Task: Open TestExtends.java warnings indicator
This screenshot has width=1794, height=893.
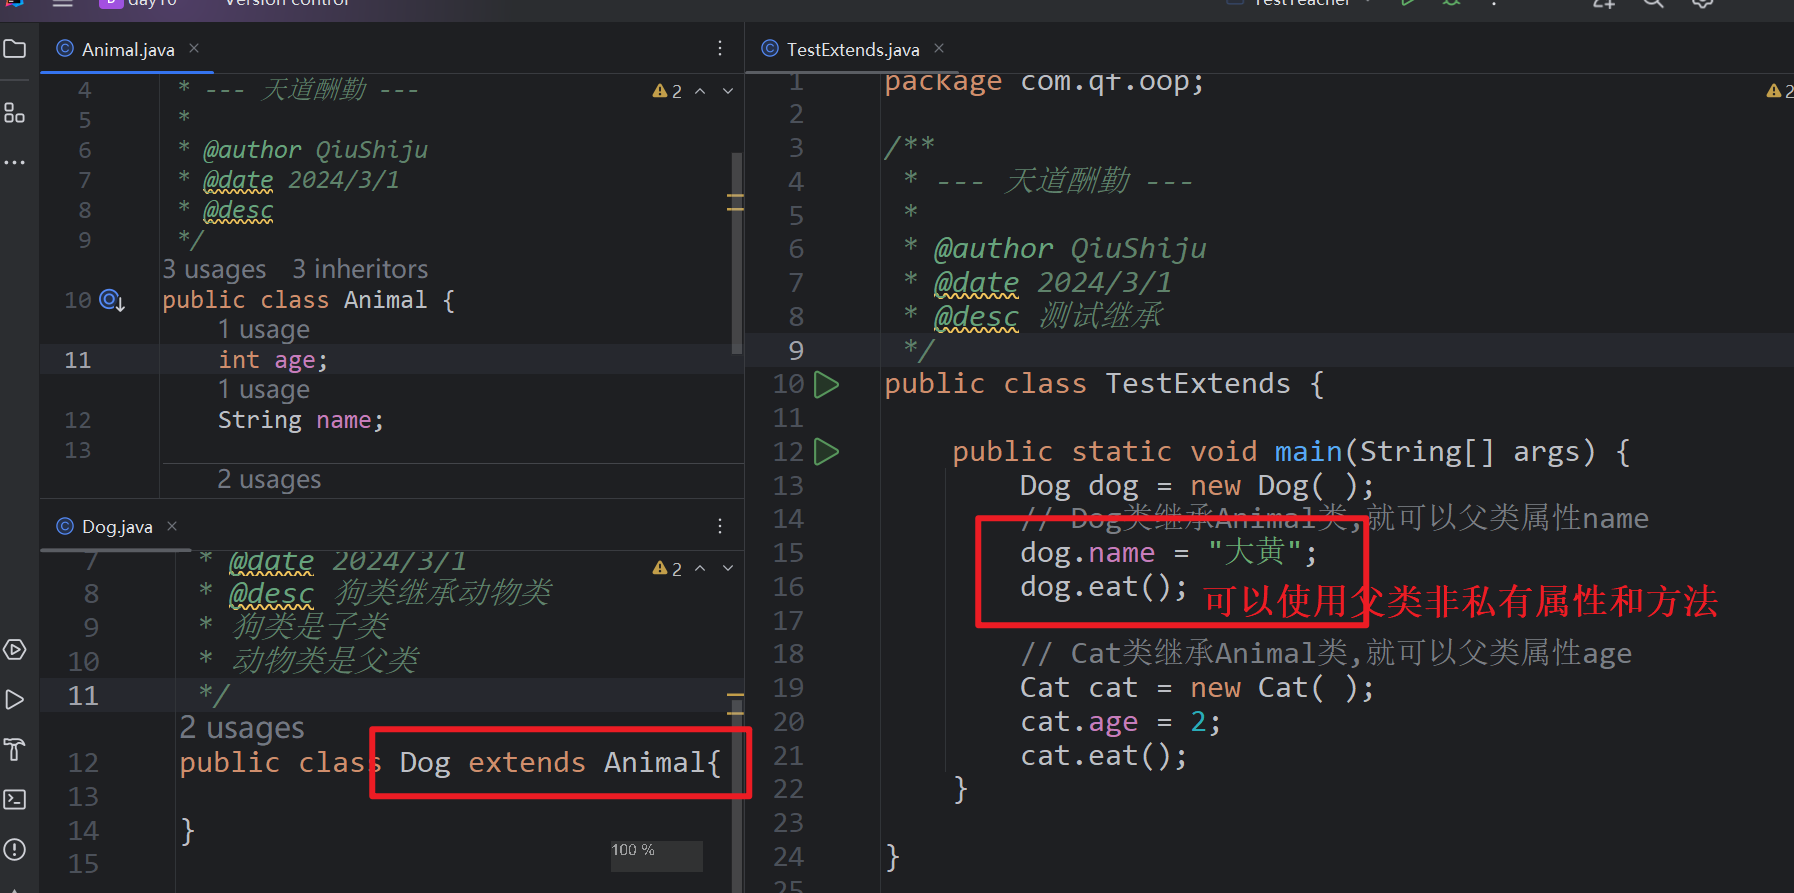Action: pyautogui.click(x=1780, y=91)
